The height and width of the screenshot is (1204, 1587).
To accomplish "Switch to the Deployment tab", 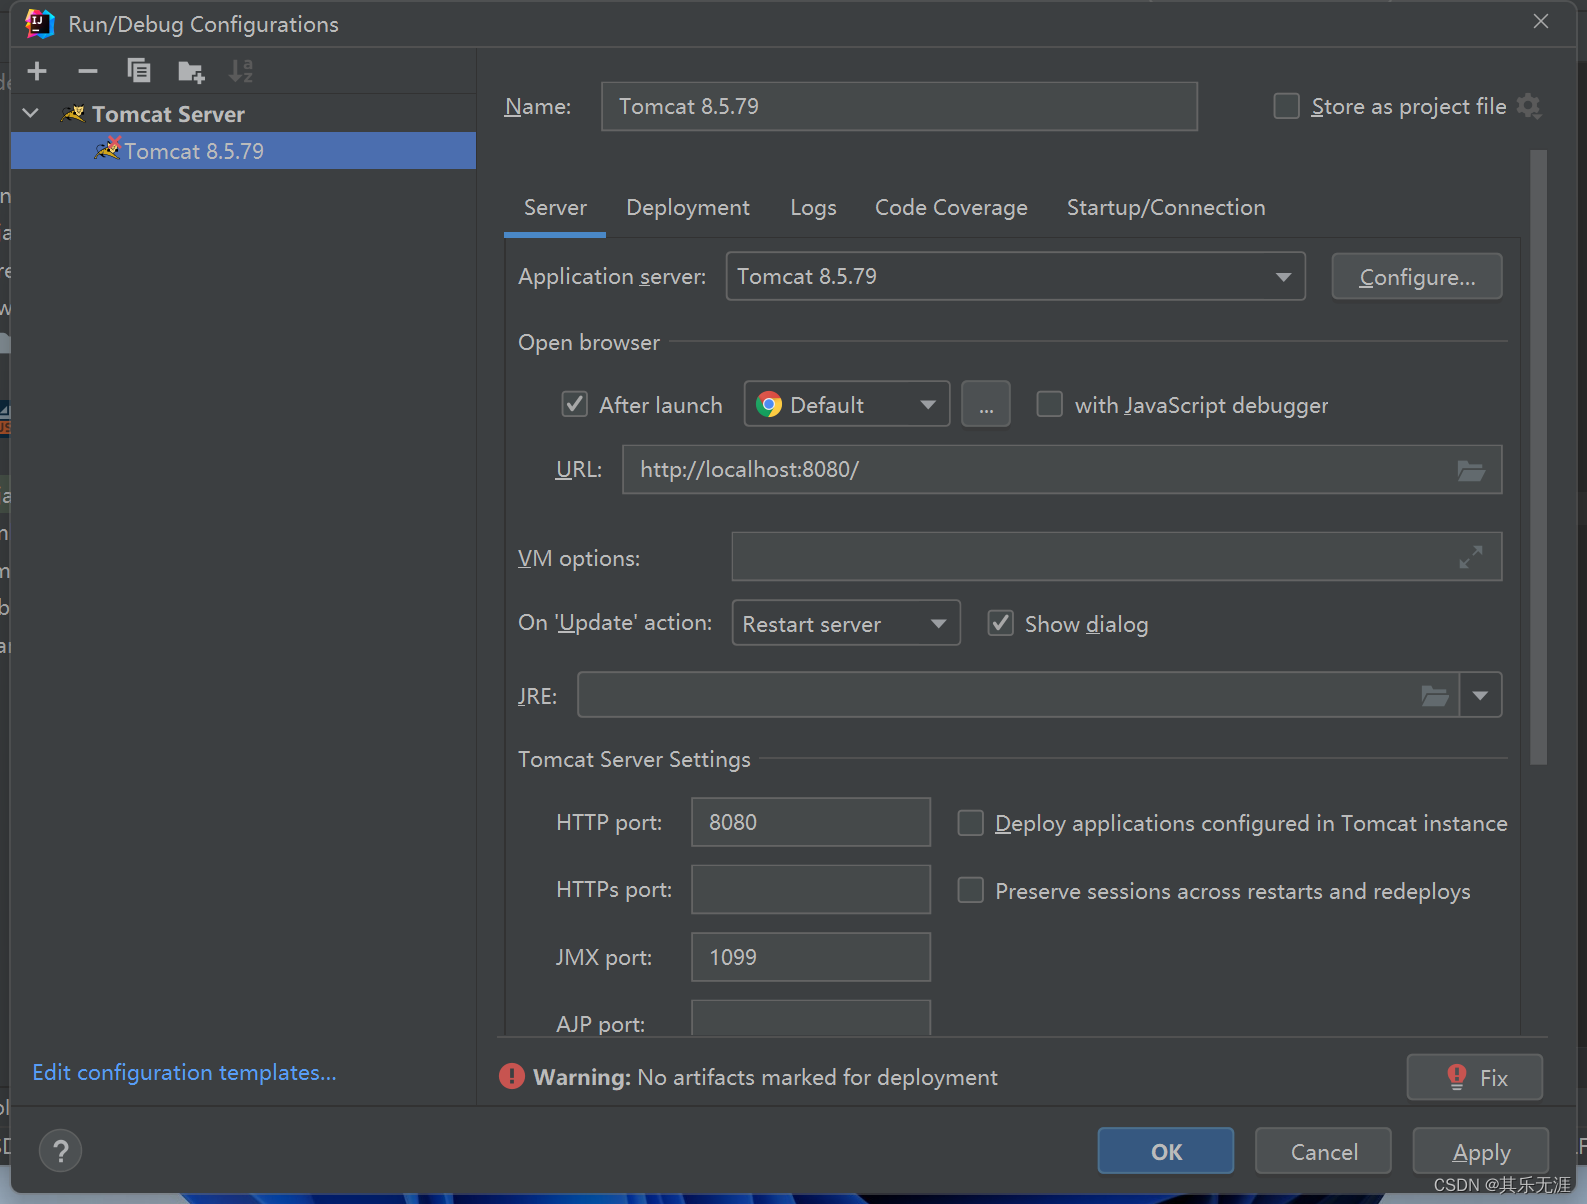I will click(688, 208).
